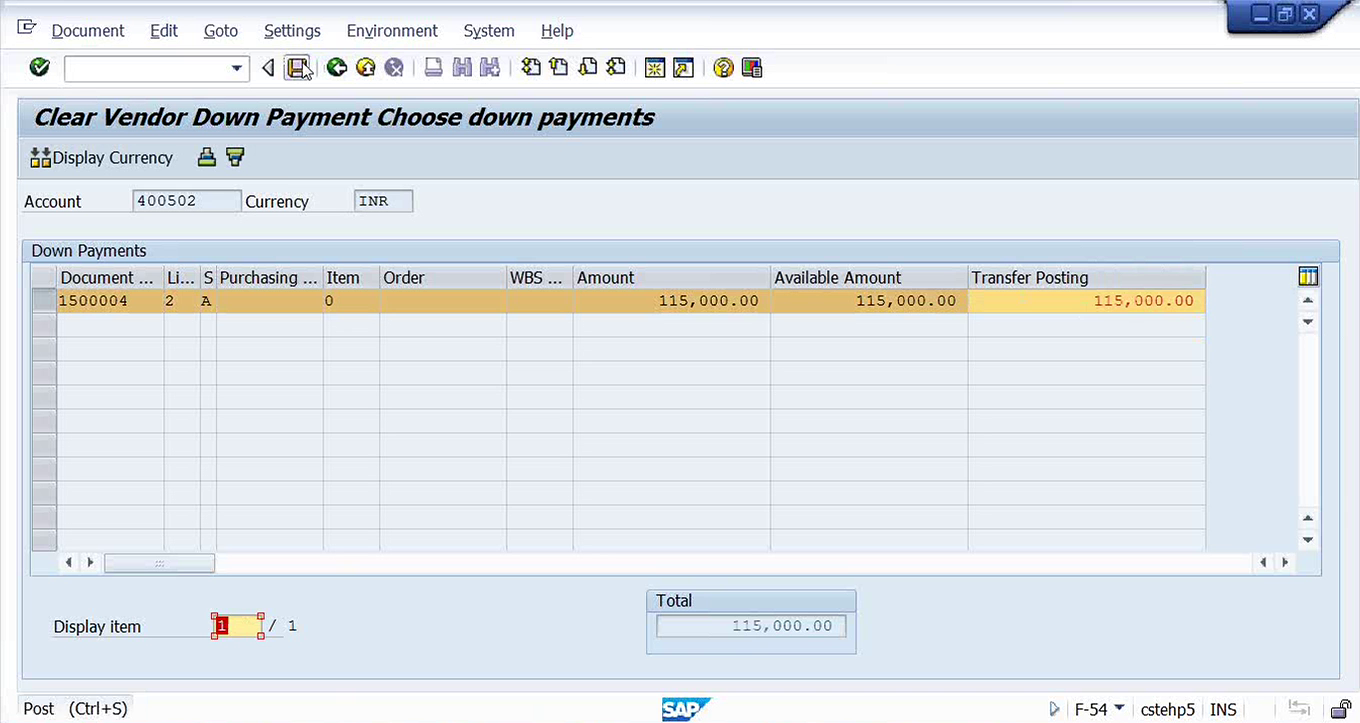This screenshot has width=1360, height=723.
Task: Click the Create New Session icon
Action: click(x=655, y=68)
